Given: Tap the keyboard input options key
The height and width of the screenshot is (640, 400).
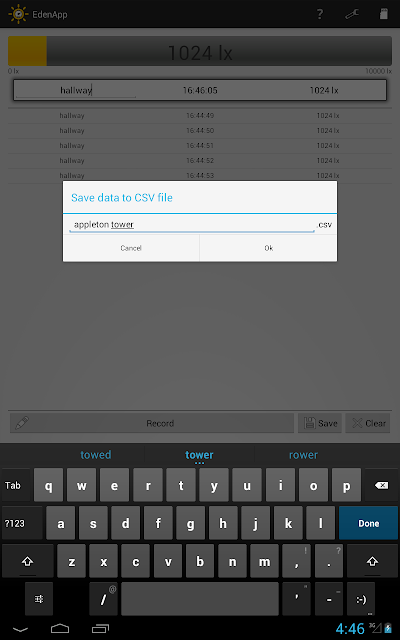Looking at the screenshot, I should point(39,599).
